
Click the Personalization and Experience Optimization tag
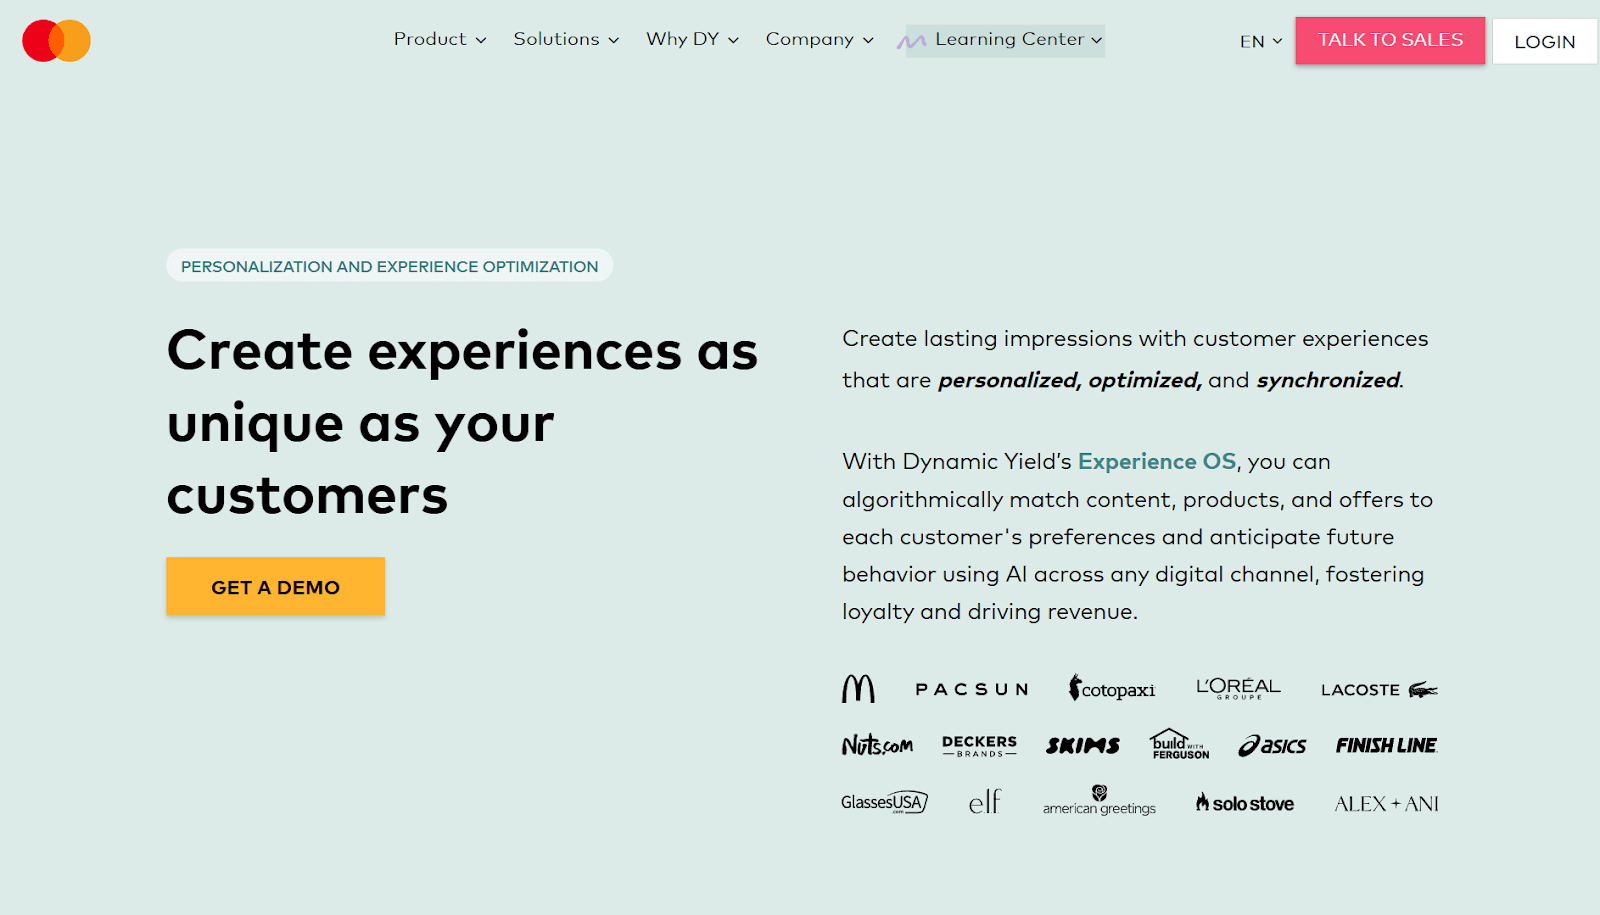tap(389, 266)
